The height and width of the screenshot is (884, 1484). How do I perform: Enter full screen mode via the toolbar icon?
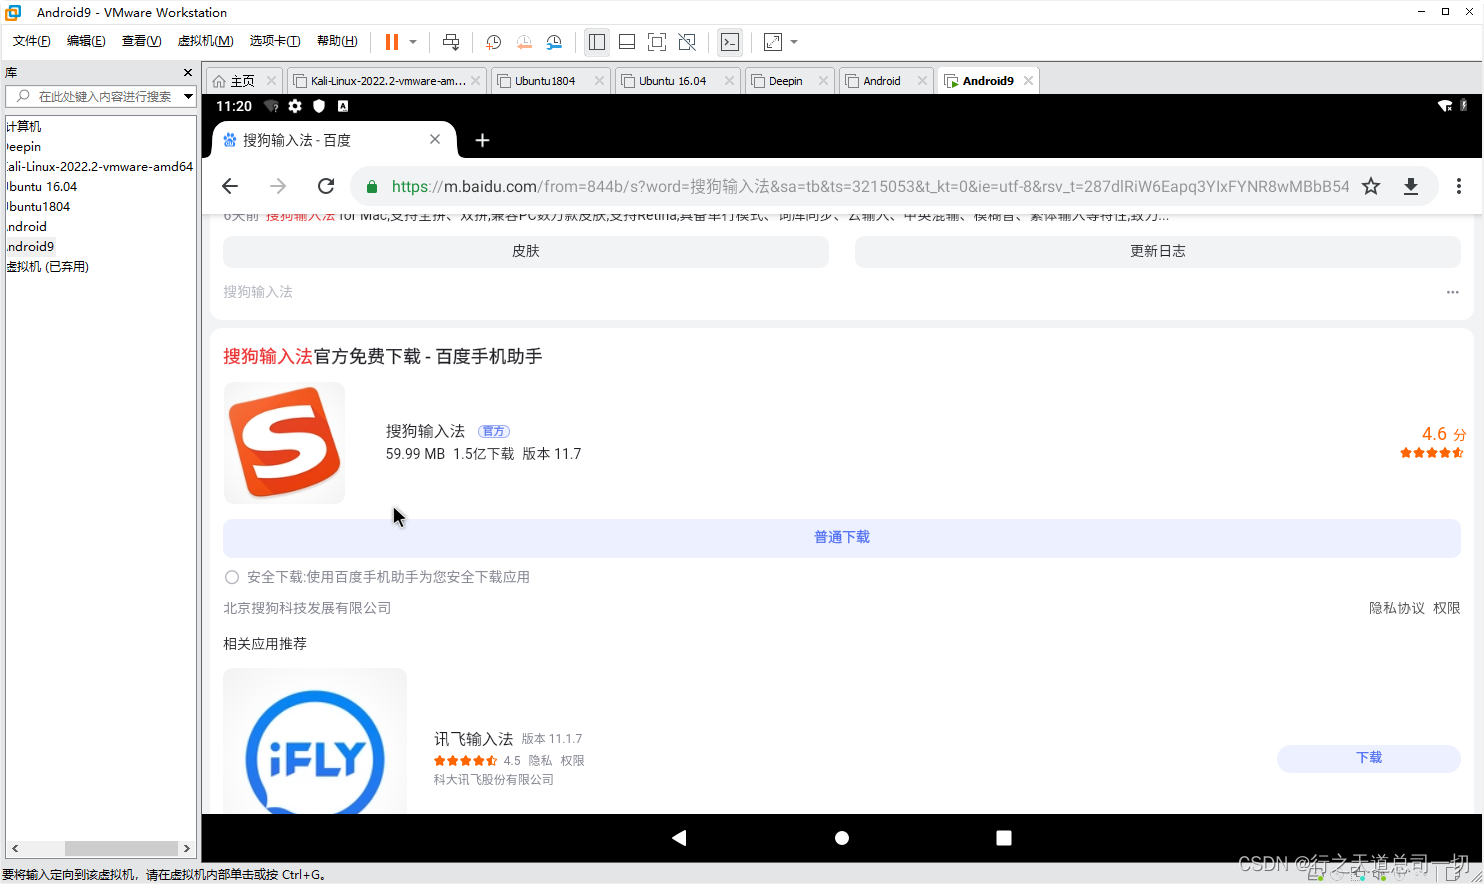pos(657,42)
